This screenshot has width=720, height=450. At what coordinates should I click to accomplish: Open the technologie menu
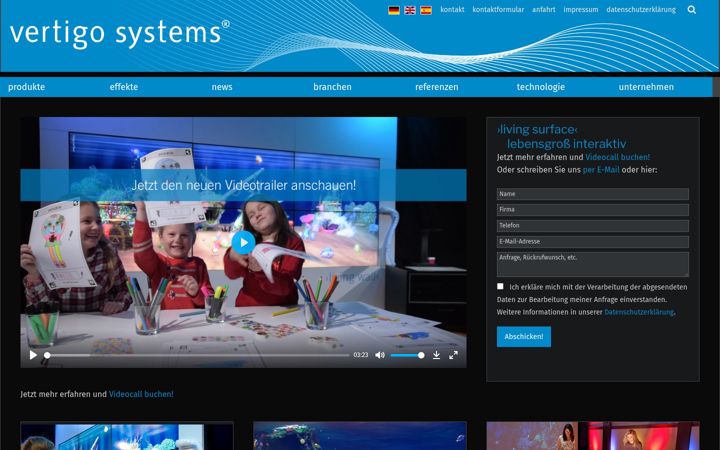coord(540,87)
